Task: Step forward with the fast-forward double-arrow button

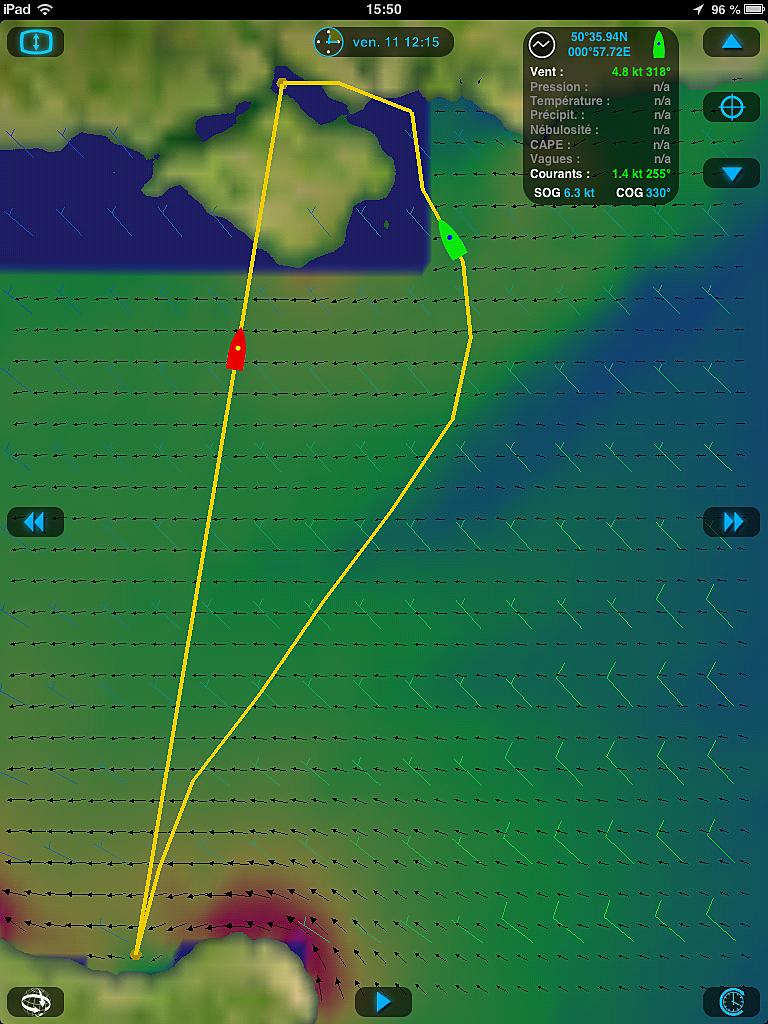Action: click(731, 522)
